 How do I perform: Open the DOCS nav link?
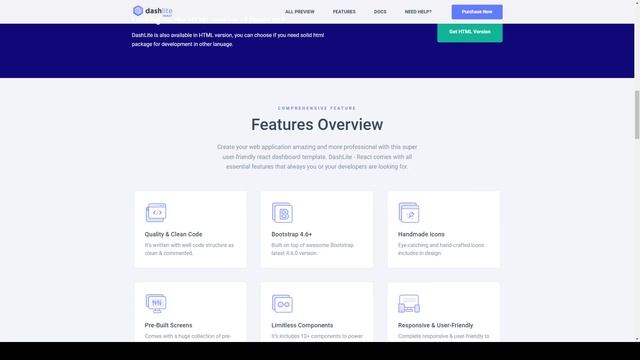tap(380, 12)
